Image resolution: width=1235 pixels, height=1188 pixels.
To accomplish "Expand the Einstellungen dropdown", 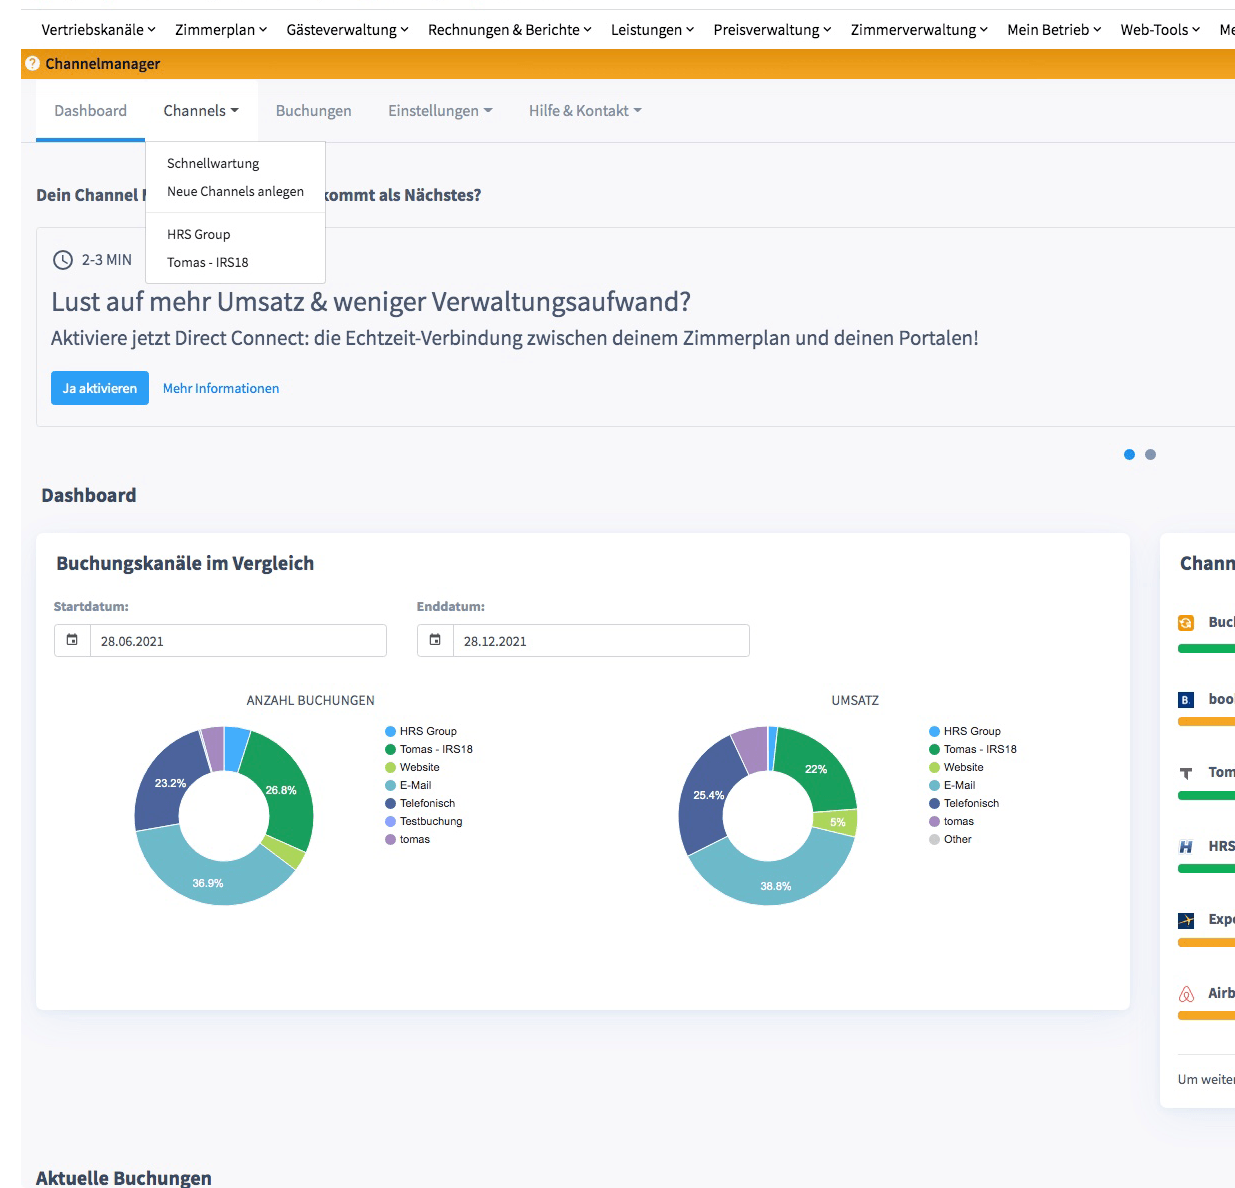I will [440, 111].
